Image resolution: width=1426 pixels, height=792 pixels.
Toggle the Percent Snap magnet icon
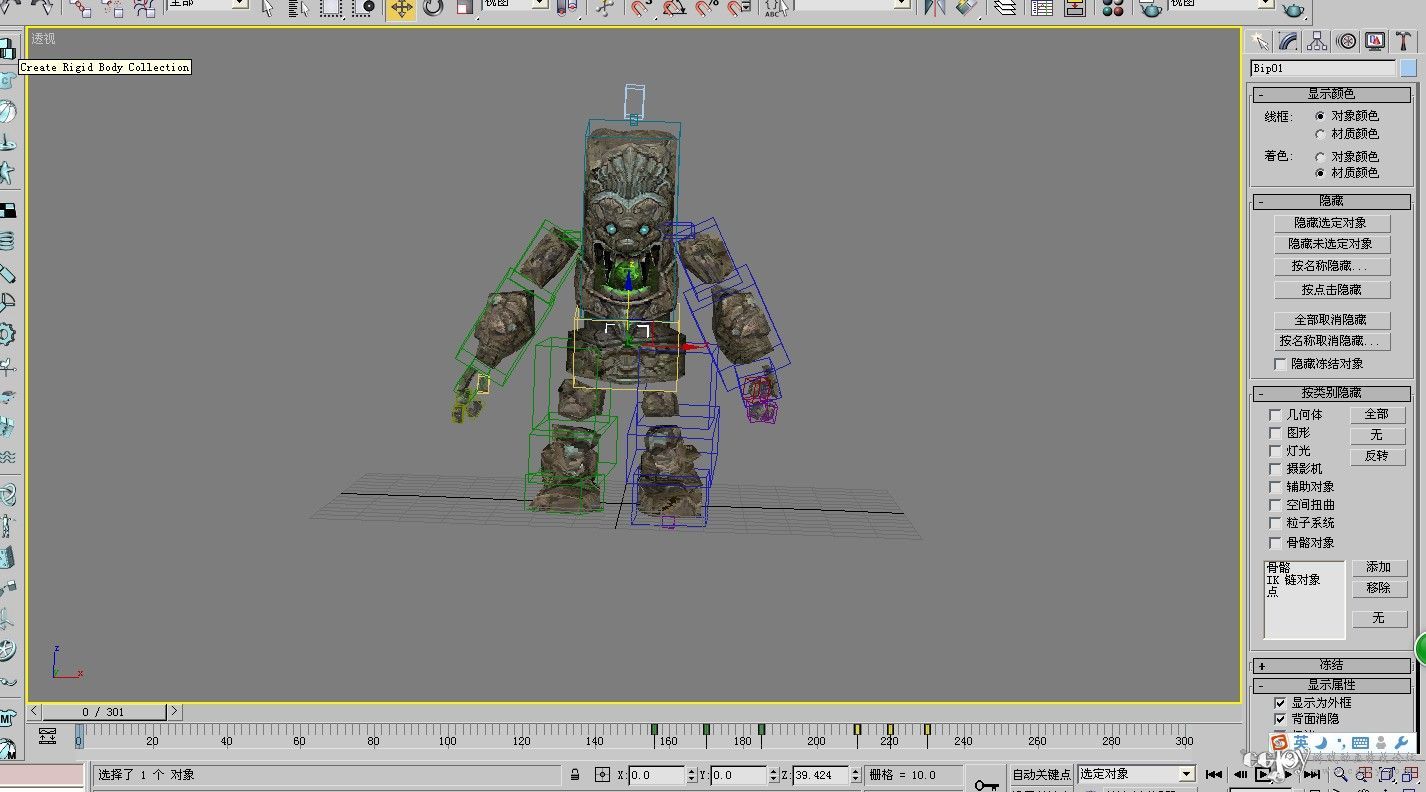[x=707, y=8]
